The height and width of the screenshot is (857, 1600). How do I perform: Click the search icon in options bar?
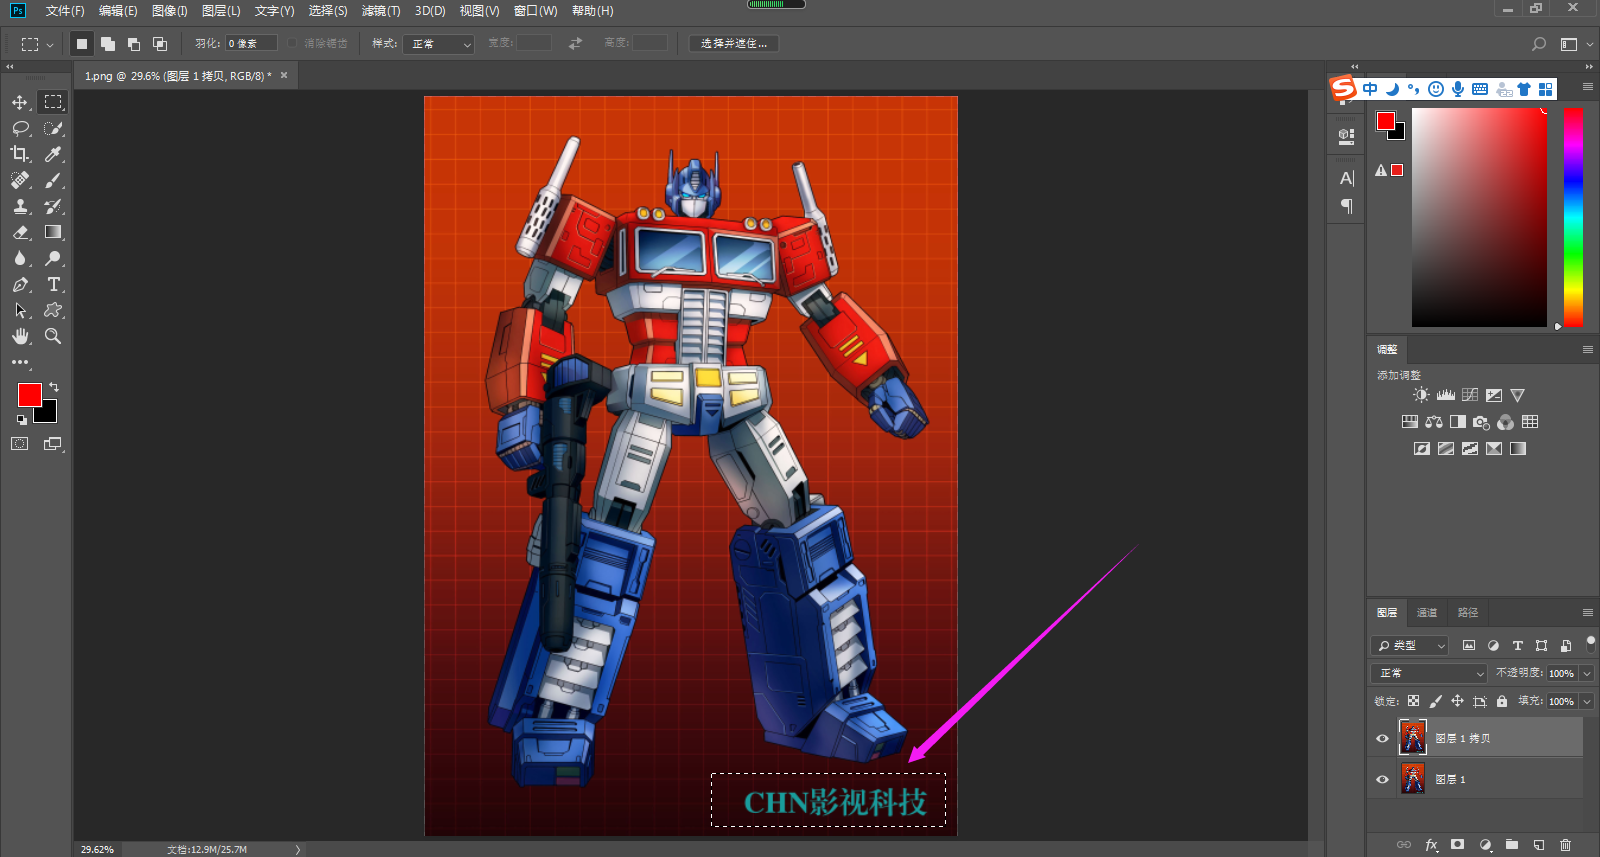[x=1539, y=44]
